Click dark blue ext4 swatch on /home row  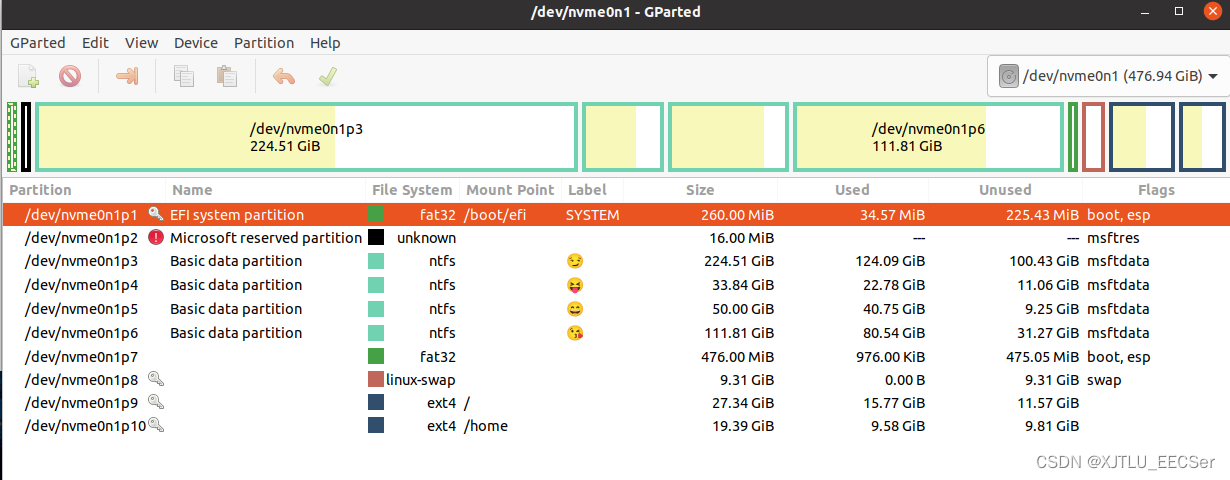tap(376, 426)
